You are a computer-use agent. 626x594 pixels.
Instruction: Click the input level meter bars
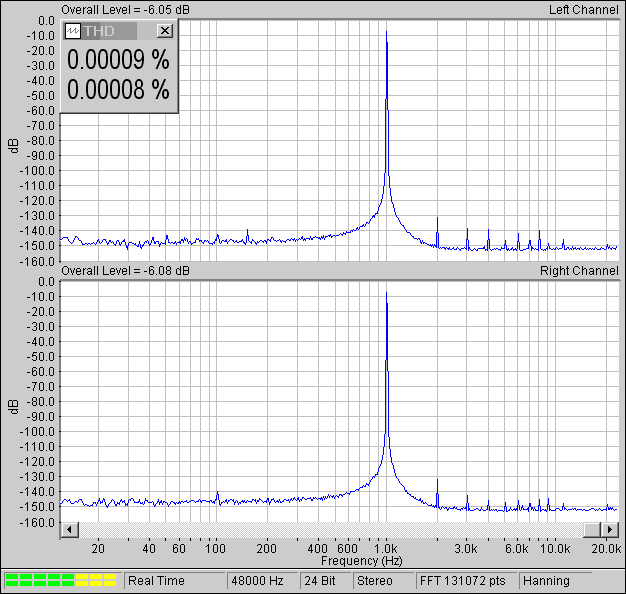point(61,580)
